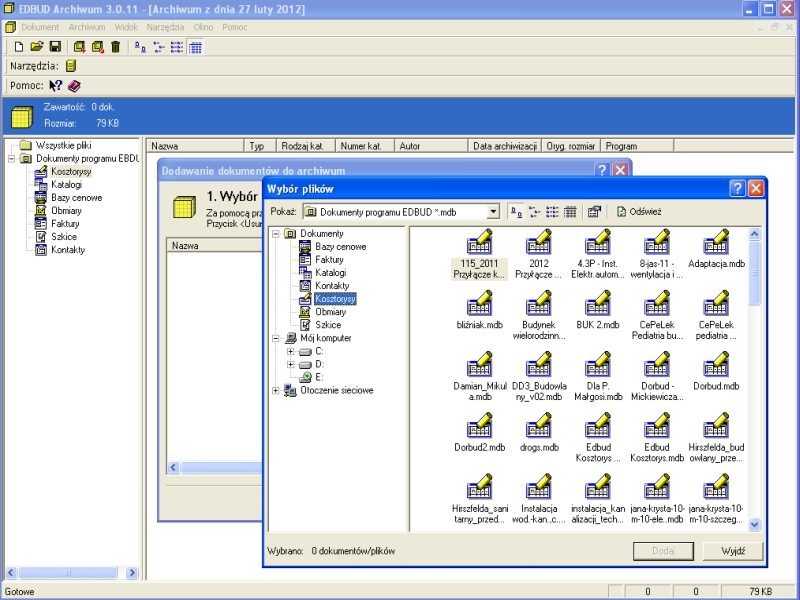Select file Adaptacja.mdb

tap(716, 249)
